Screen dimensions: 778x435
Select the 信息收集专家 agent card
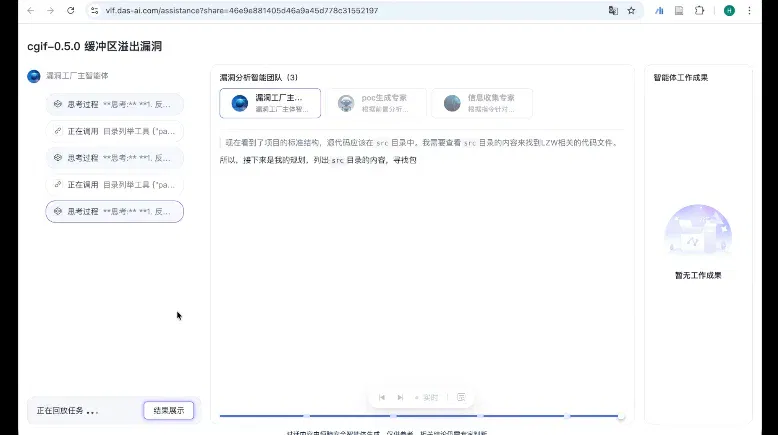point(482,103)
